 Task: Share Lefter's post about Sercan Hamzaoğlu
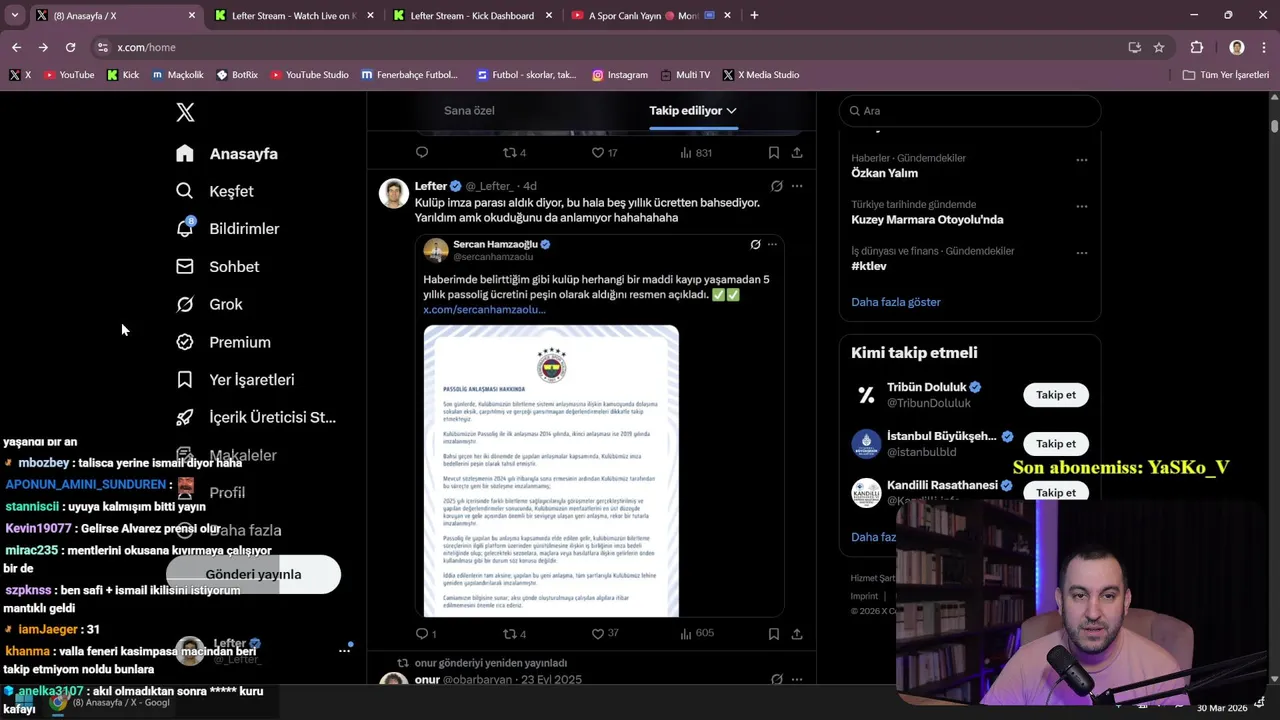797,634
